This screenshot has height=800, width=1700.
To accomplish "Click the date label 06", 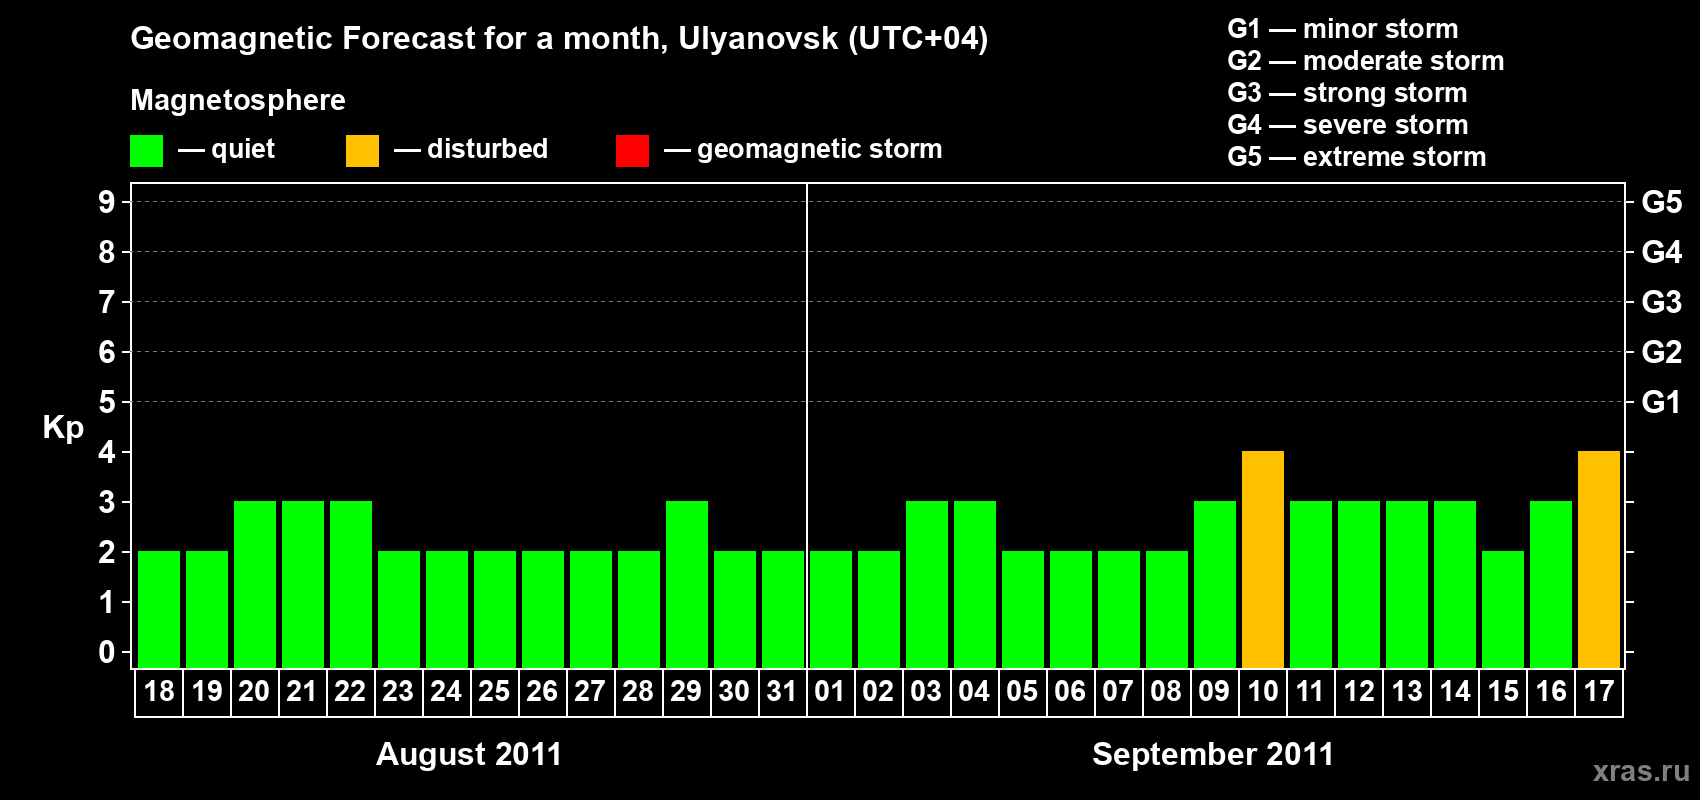I will click(1070, 691).
